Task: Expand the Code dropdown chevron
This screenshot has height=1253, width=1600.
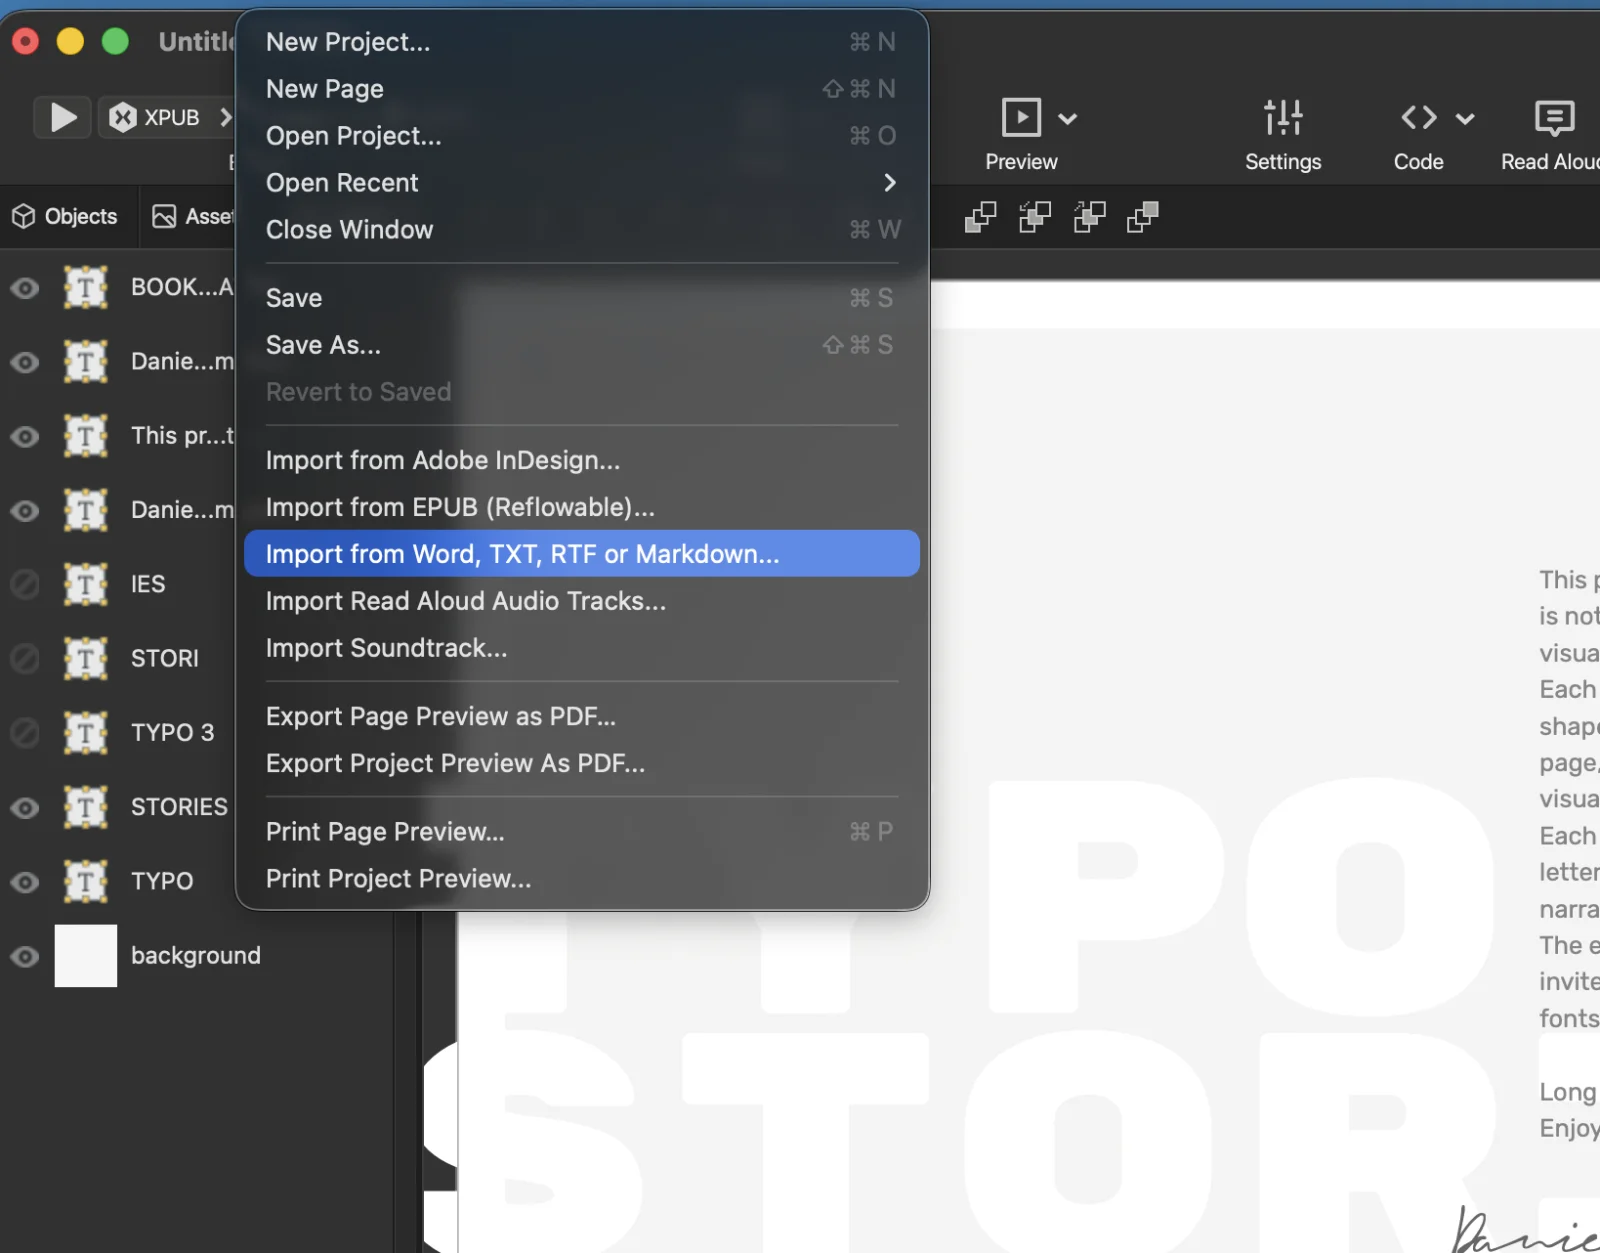Action: point(1465,118)
